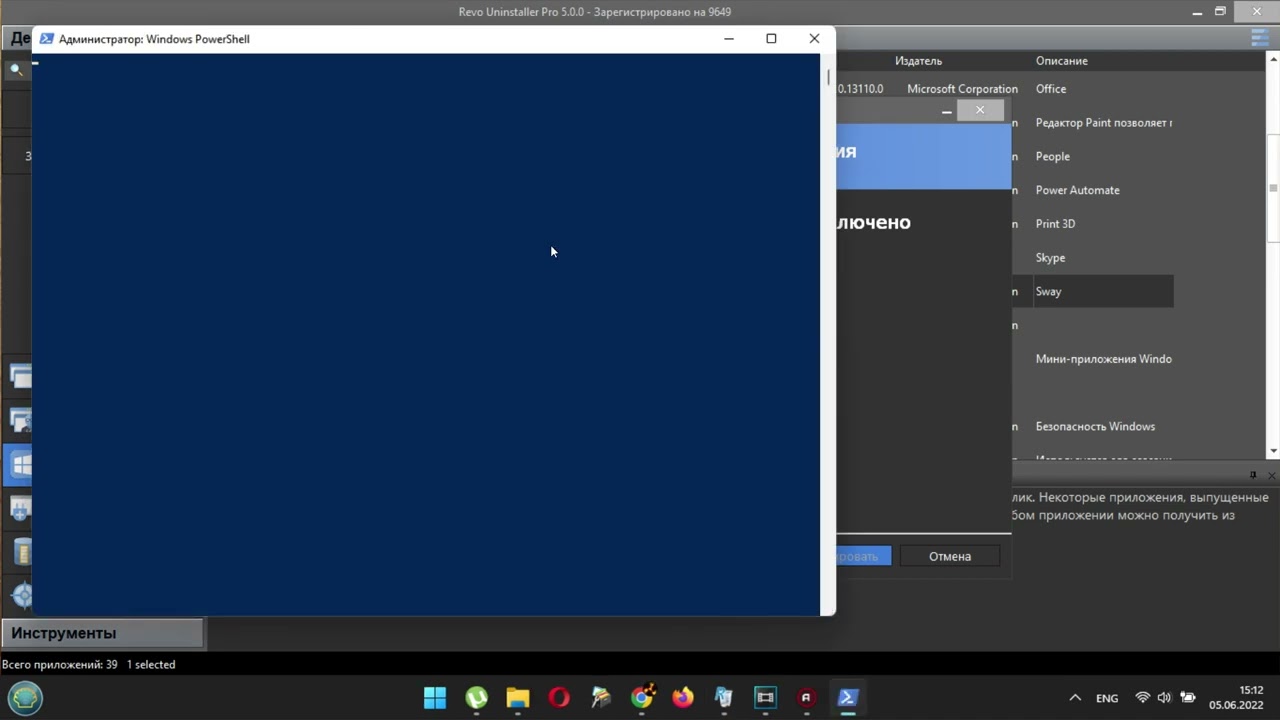
Task: Click the Revo app list vertical scrollbar thumb
Action: coord(1273,188)
